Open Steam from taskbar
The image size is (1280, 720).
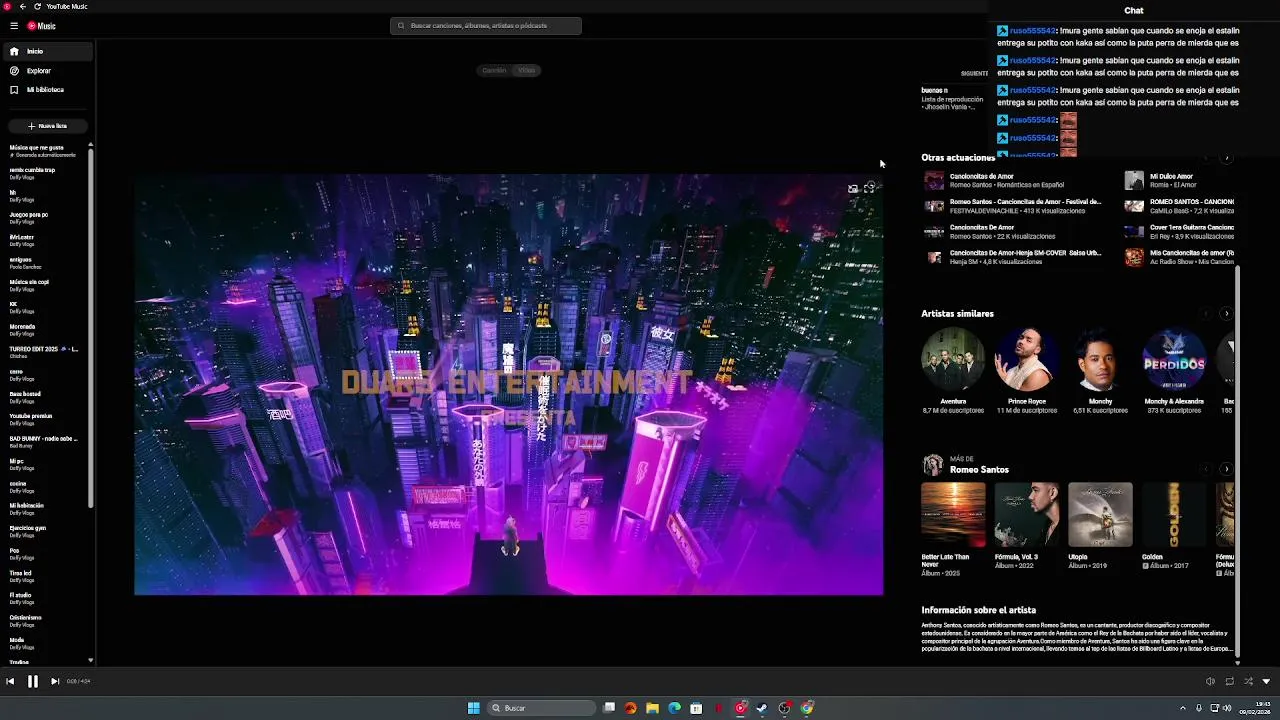coord(762,708)
